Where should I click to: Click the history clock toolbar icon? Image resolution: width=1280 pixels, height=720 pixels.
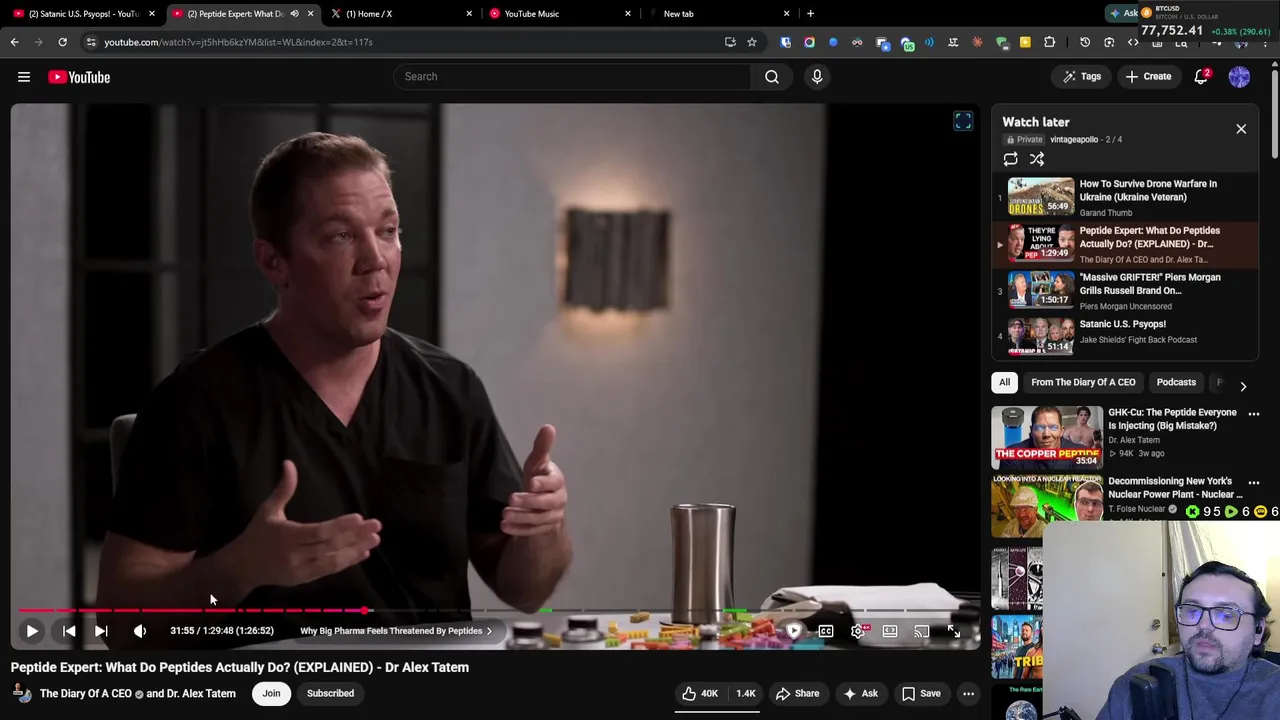pyautogui.click(x=1085, y=42)
